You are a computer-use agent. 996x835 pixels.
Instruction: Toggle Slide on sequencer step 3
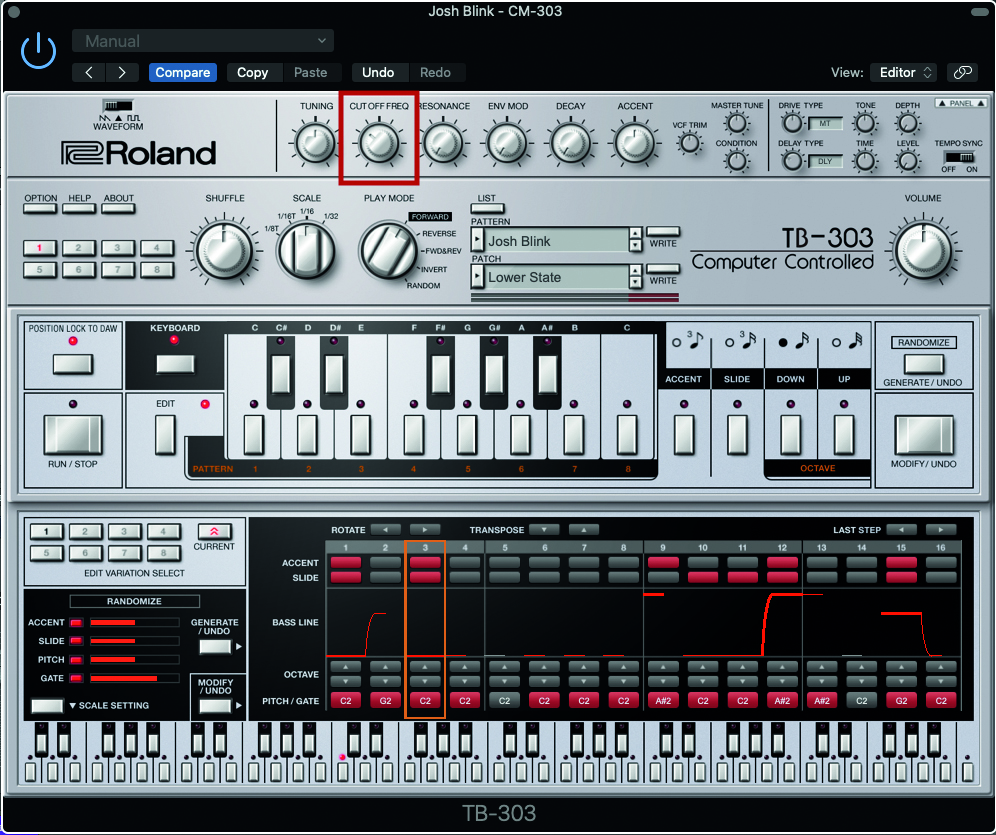425,577
